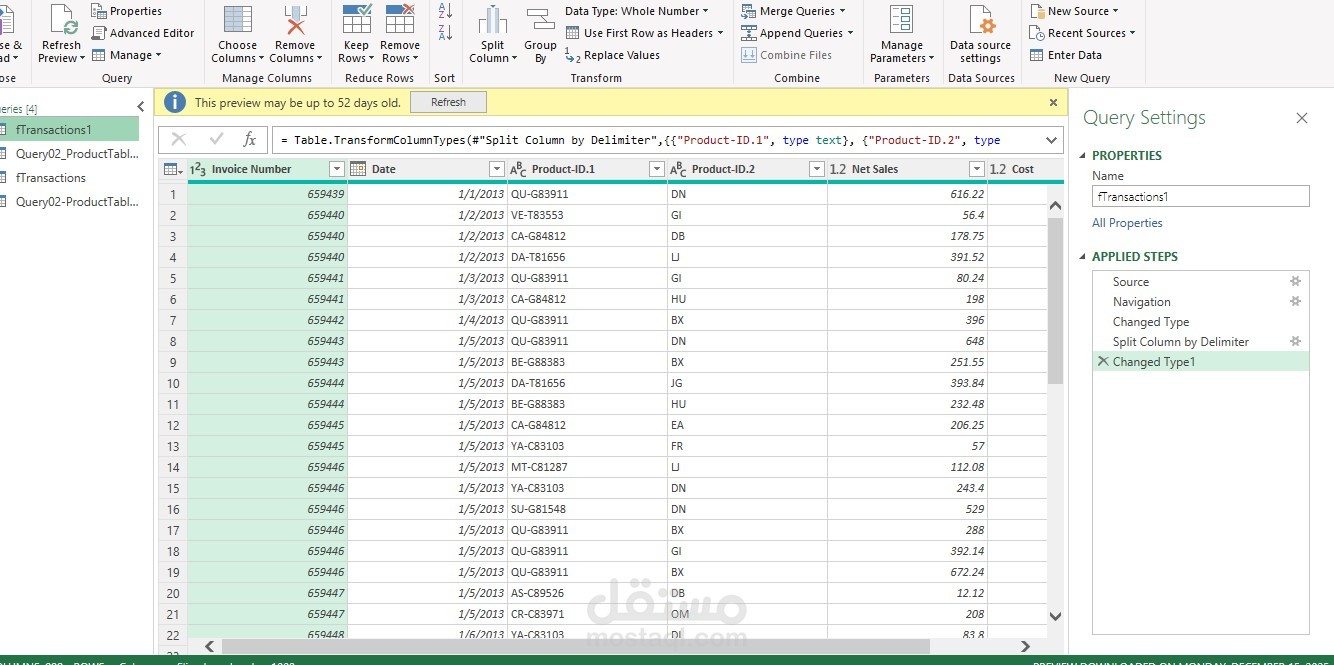Open the Recent Sources dropdown

click(1083, 33)
